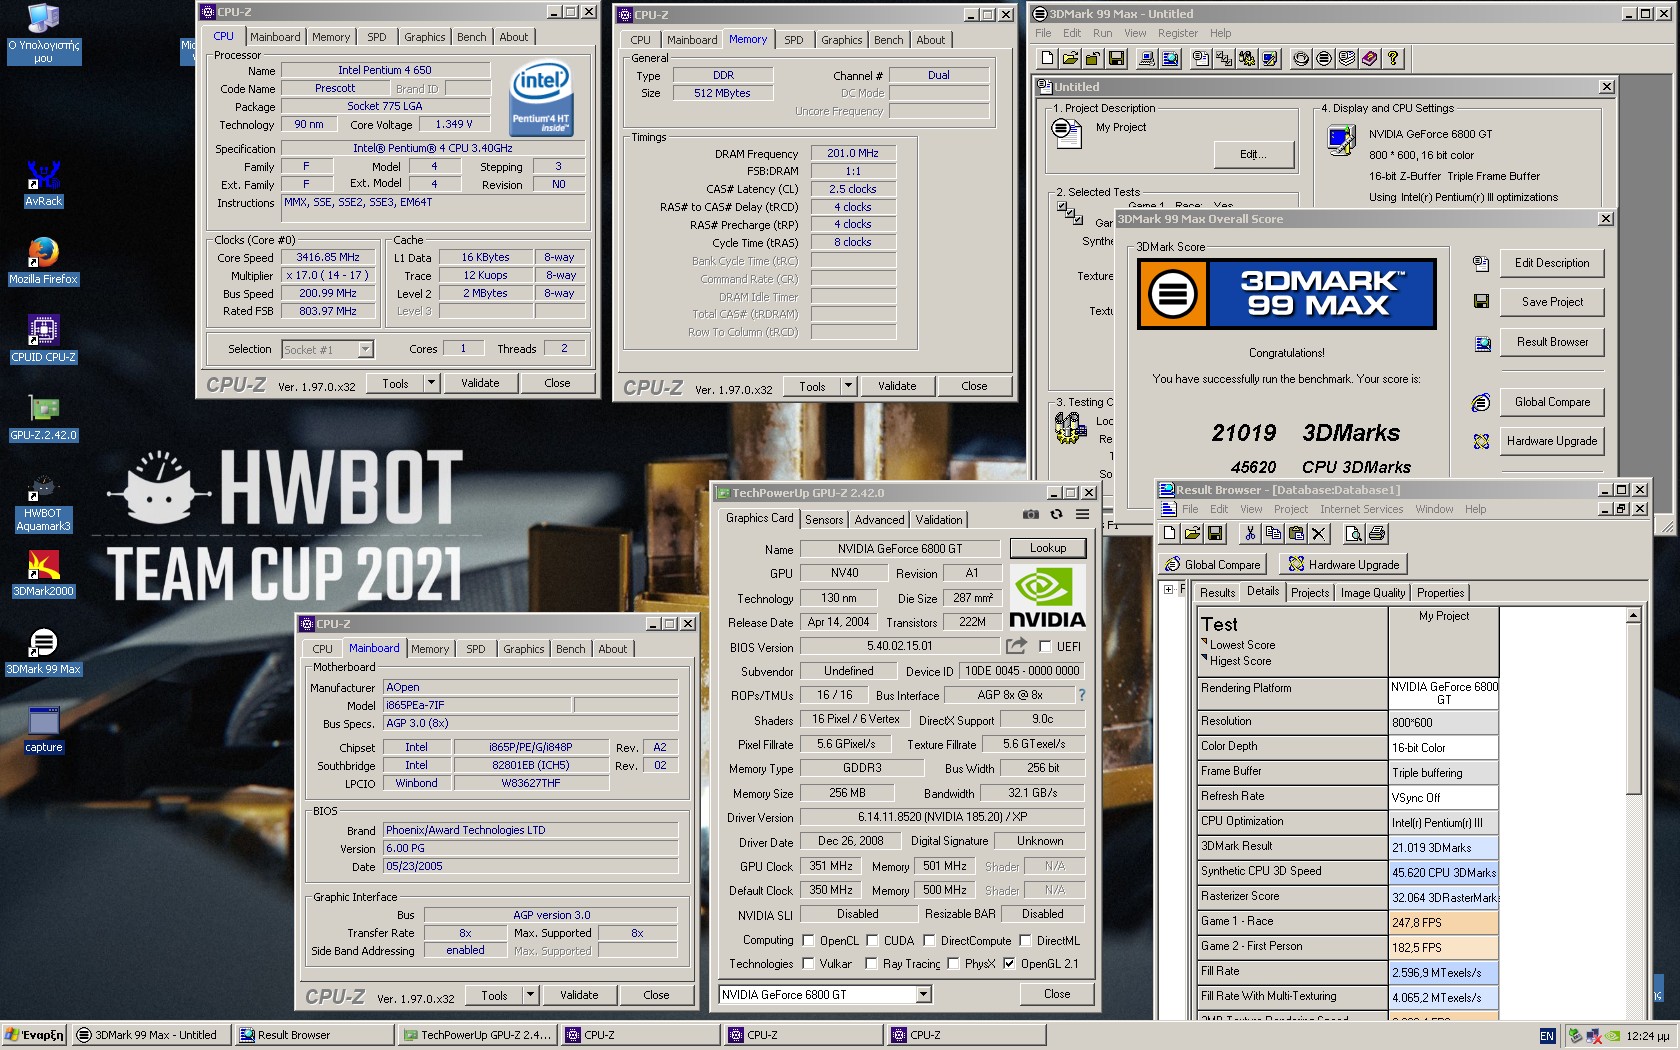Toggle the DirectML checkbox in GPU-Z
The width and height of the screenshot is (1680, 1050).
tap(1025, 941)
